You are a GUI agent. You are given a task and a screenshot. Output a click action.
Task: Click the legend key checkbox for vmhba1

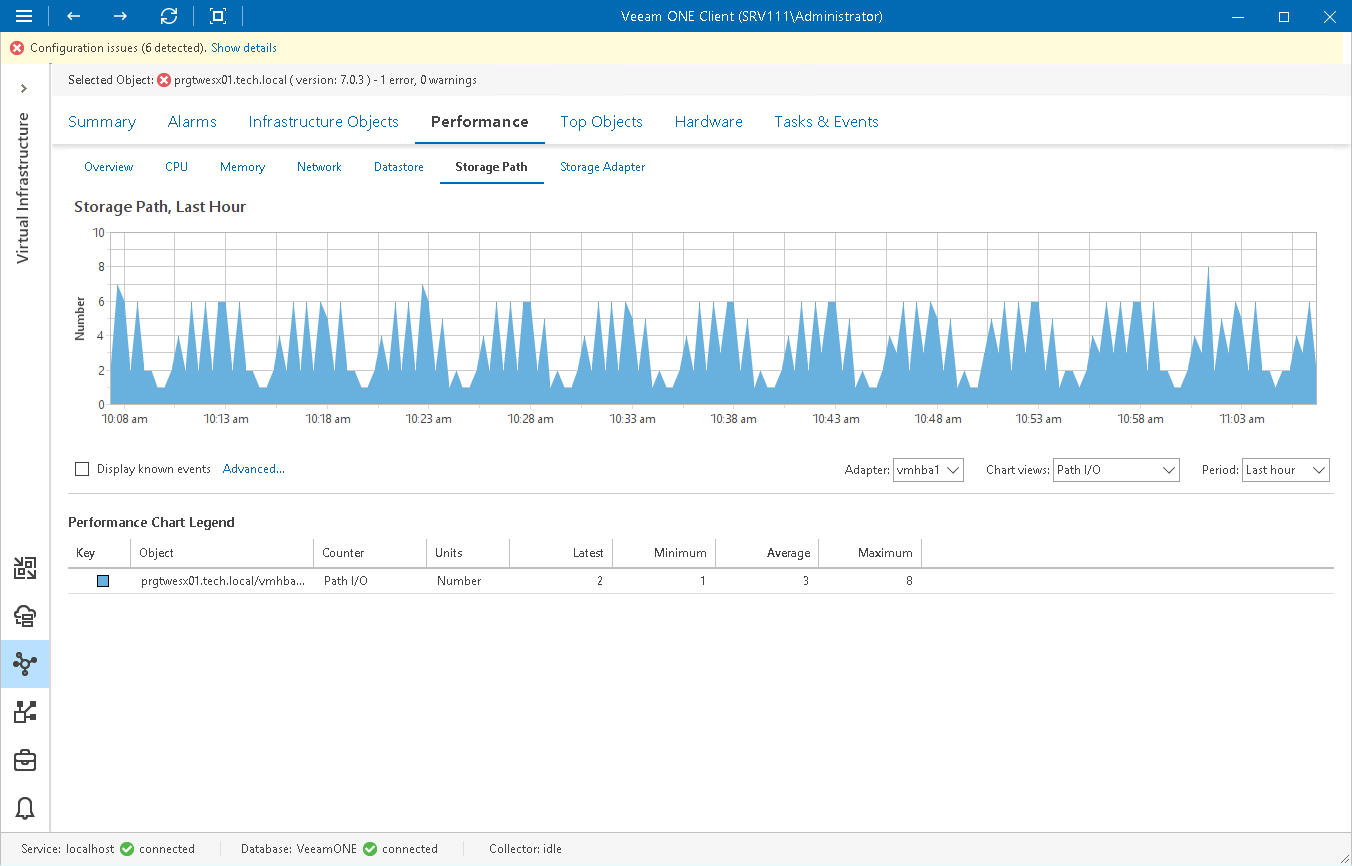tap(103, 580)
